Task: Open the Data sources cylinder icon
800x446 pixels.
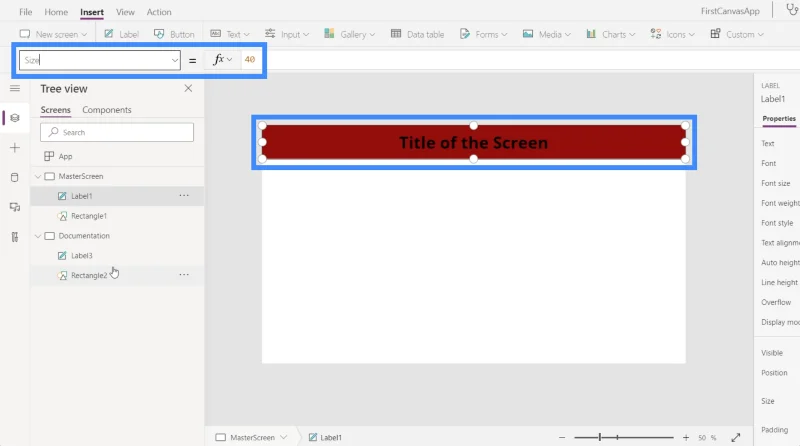Action: [x=15, y=178]
